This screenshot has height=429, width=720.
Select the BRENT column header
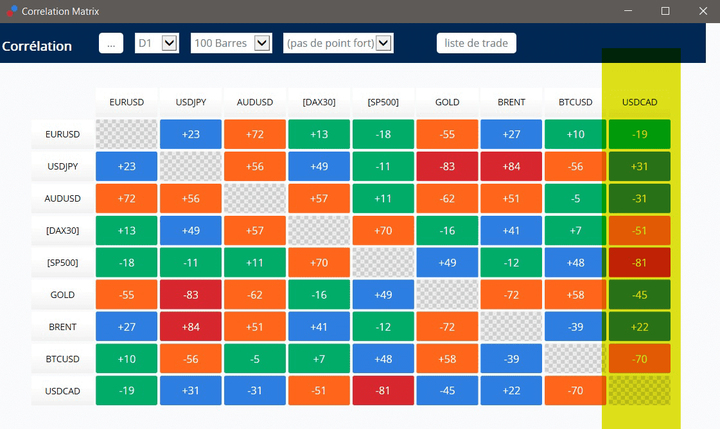tap(511, 102)
